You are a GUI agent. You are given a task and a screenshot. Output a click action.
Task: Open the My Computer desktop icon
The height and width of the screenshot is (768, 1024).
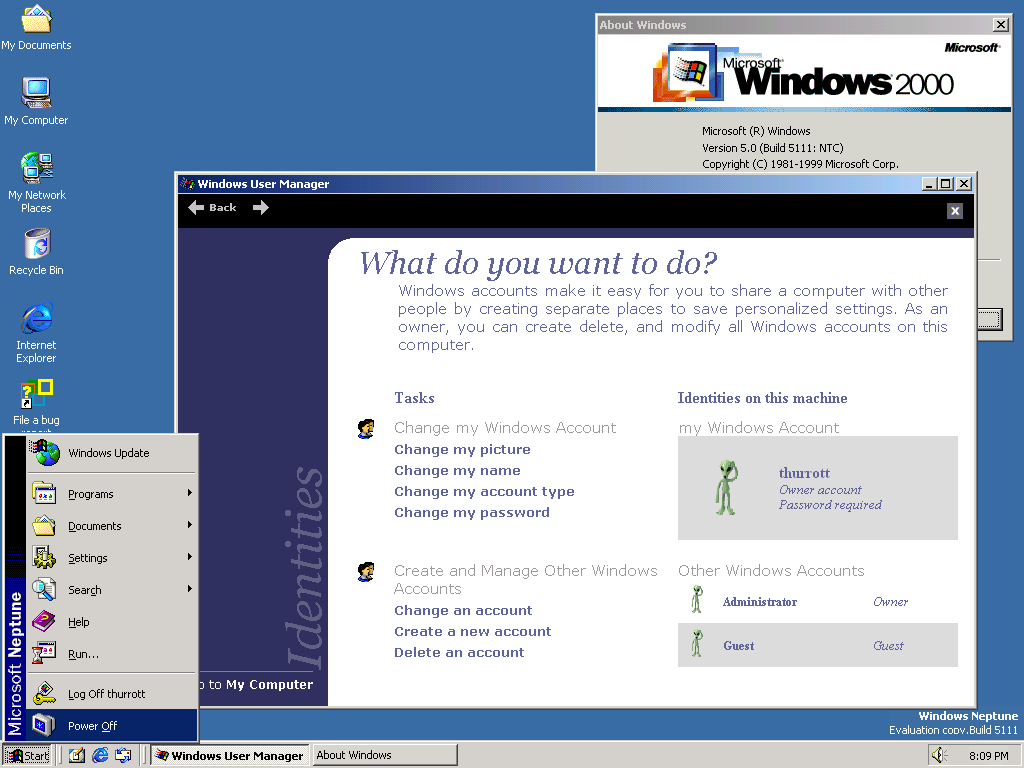(36, 94)
